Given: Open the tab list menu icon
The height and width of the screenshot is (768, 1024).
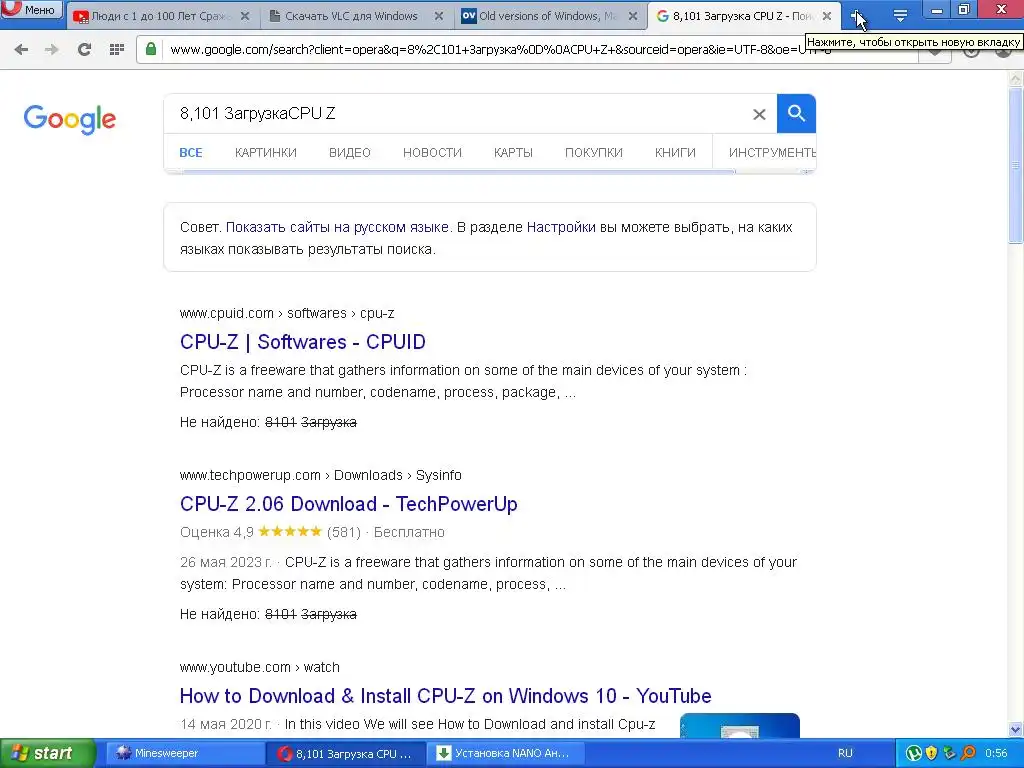Looking at the screenshot, I should (x=900, y=16).
